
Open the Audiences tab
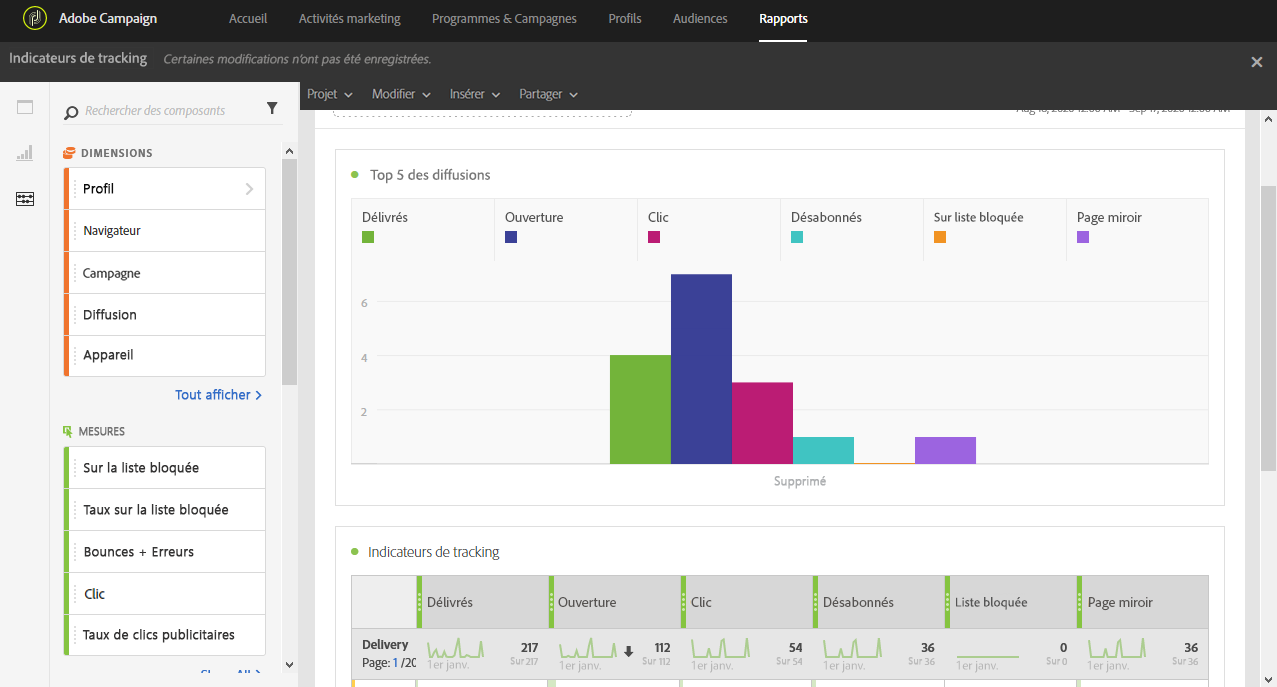pyautogui.click(x=700, y=19)
